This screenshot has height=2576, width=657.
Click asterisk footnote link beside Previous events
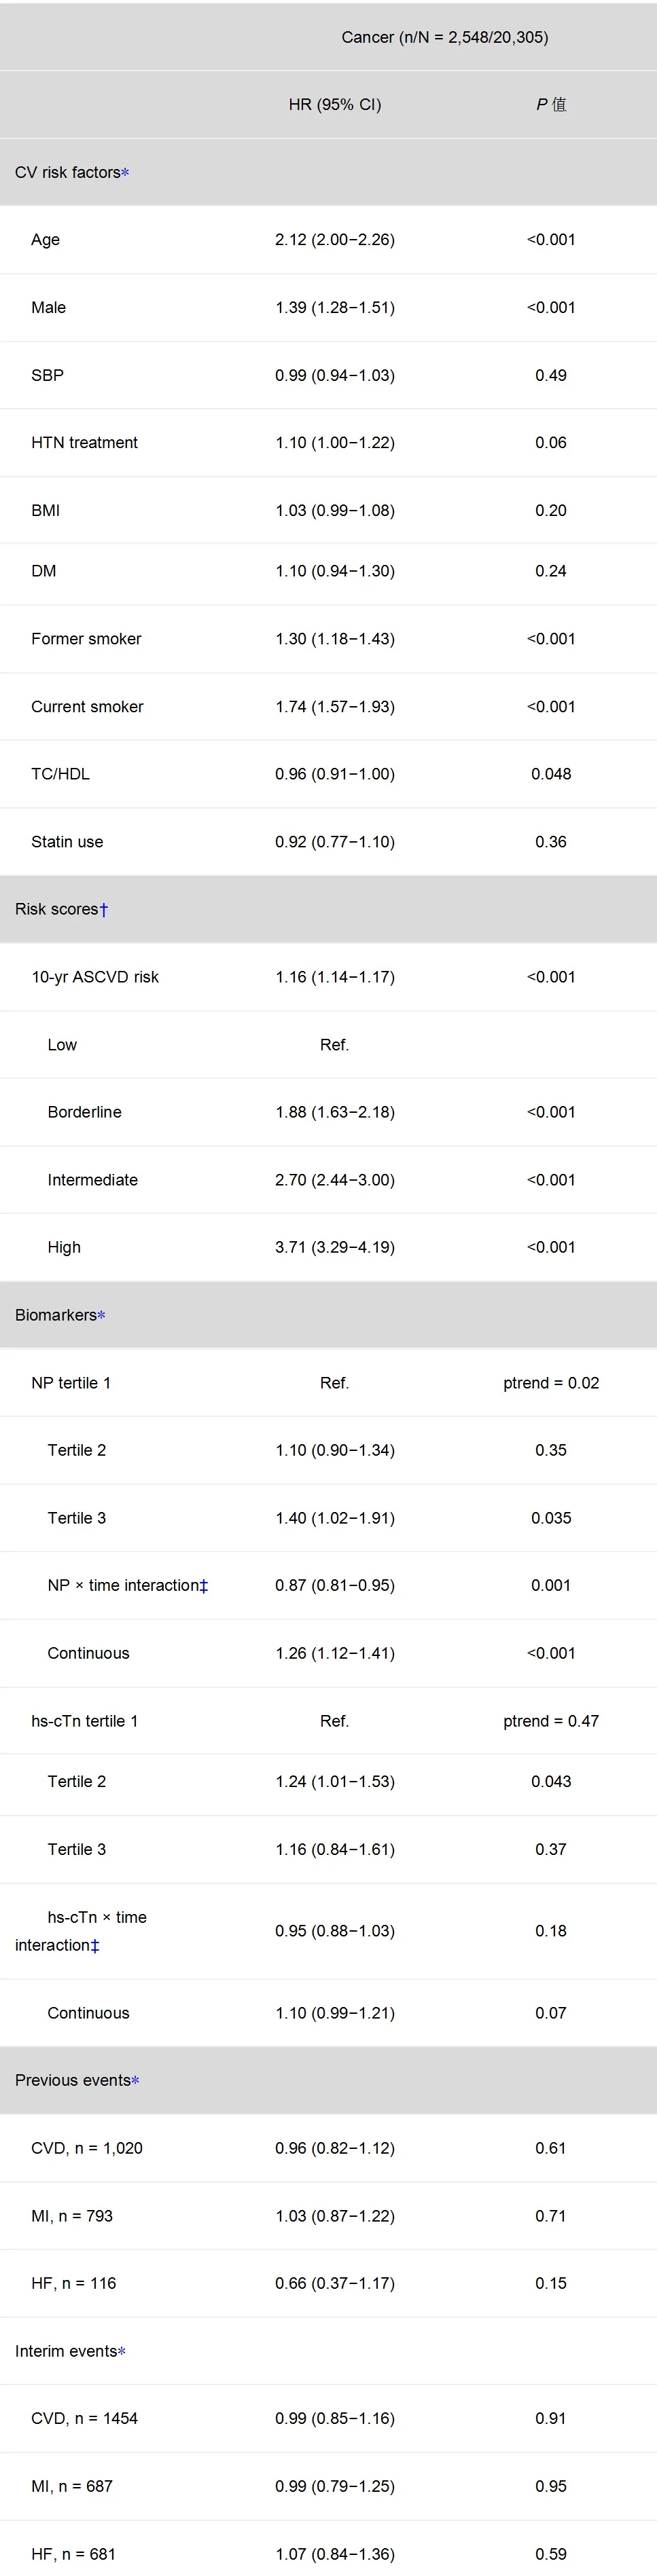point(135,2081)
